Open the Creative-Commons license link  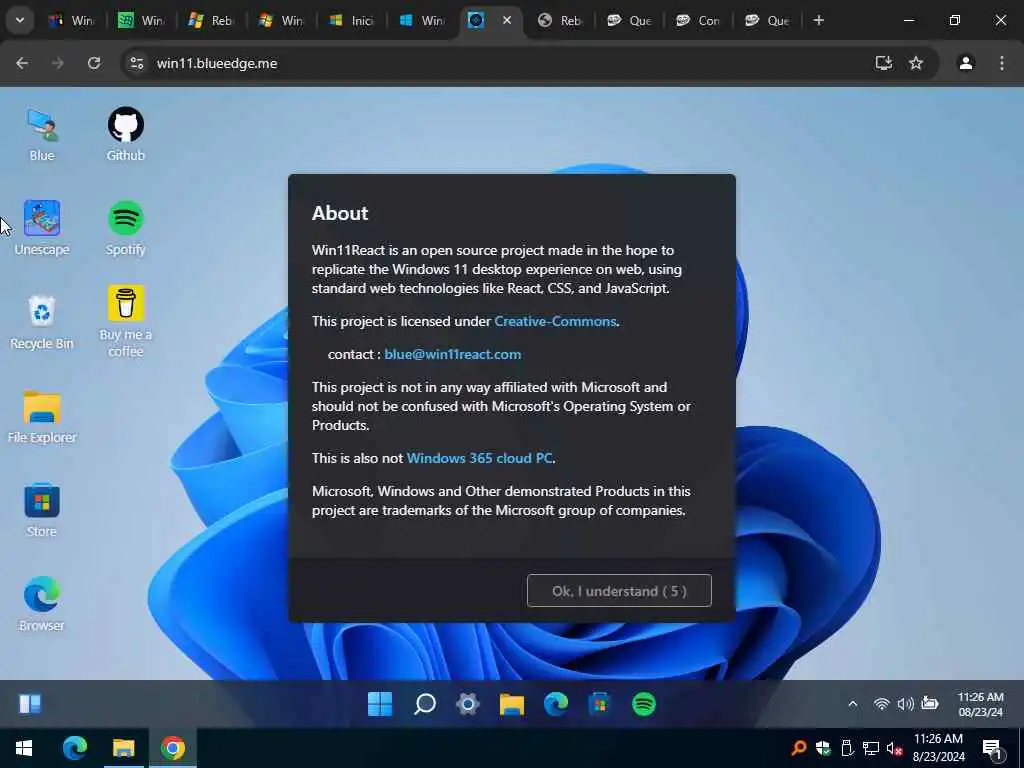[555, 321]
